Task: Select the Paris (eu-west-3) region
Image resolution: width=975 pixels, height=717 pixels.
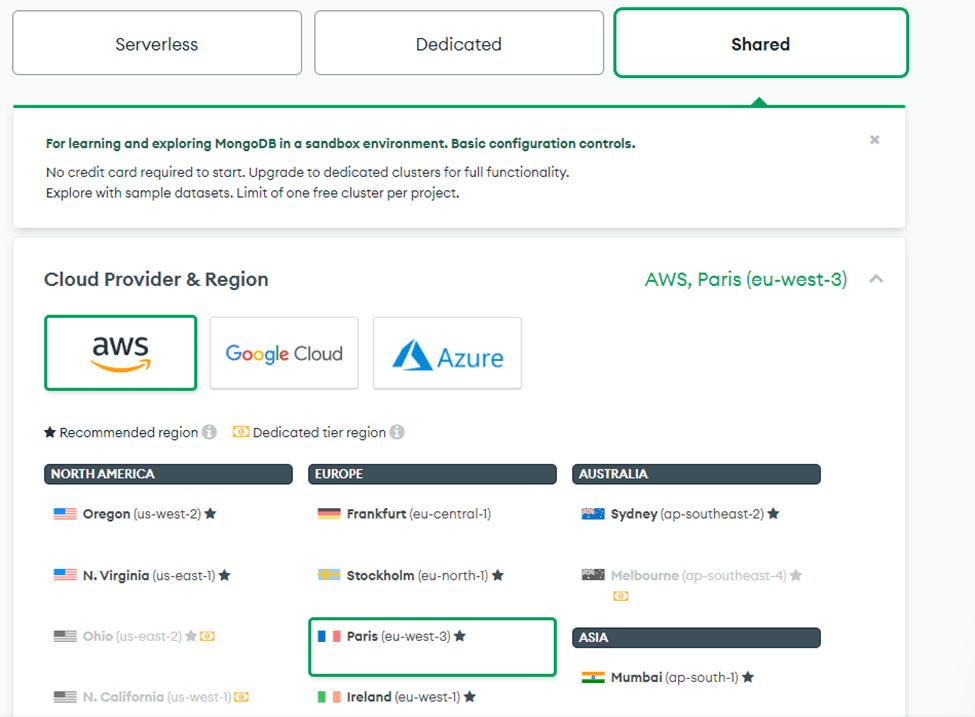Action: tap(432, 647)
